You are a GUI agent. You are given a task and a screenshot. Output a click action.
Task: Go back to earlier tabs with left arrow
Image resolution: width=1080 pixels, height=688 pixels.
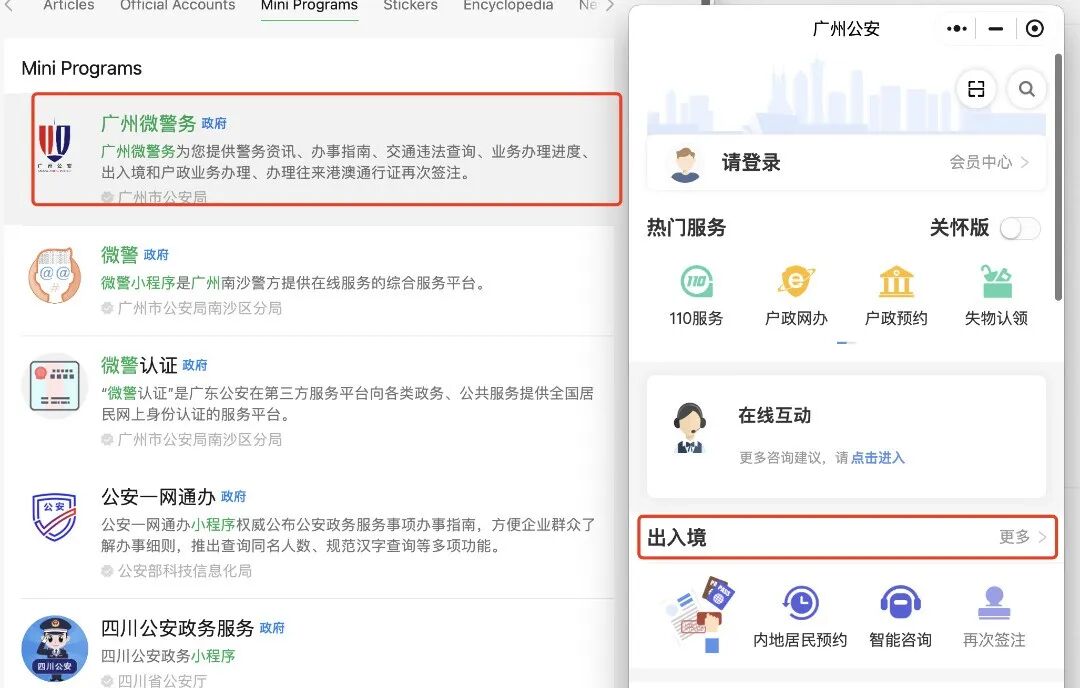click(x=9, y=6)
